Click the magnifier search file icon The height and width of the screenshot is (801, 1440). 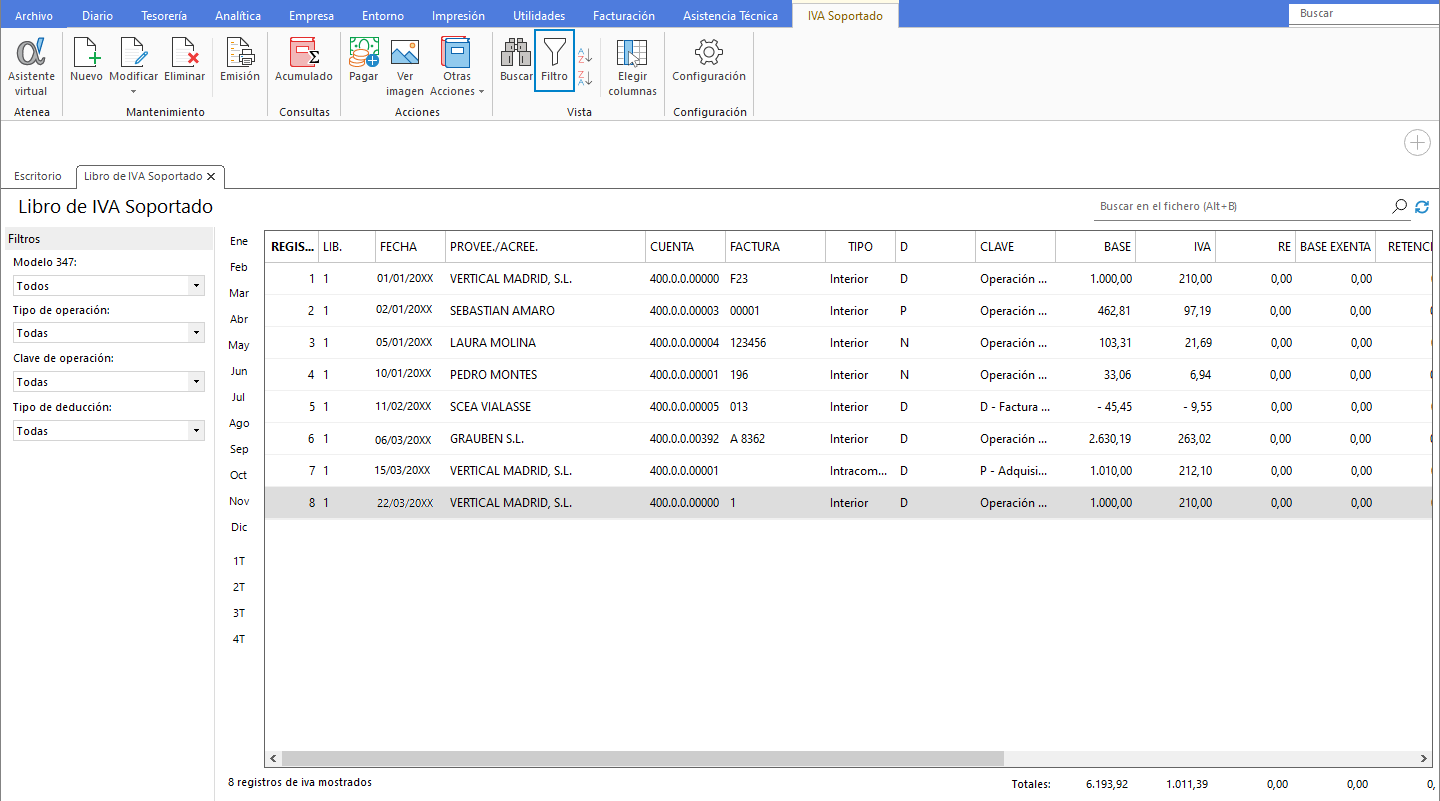[1399, 206]
